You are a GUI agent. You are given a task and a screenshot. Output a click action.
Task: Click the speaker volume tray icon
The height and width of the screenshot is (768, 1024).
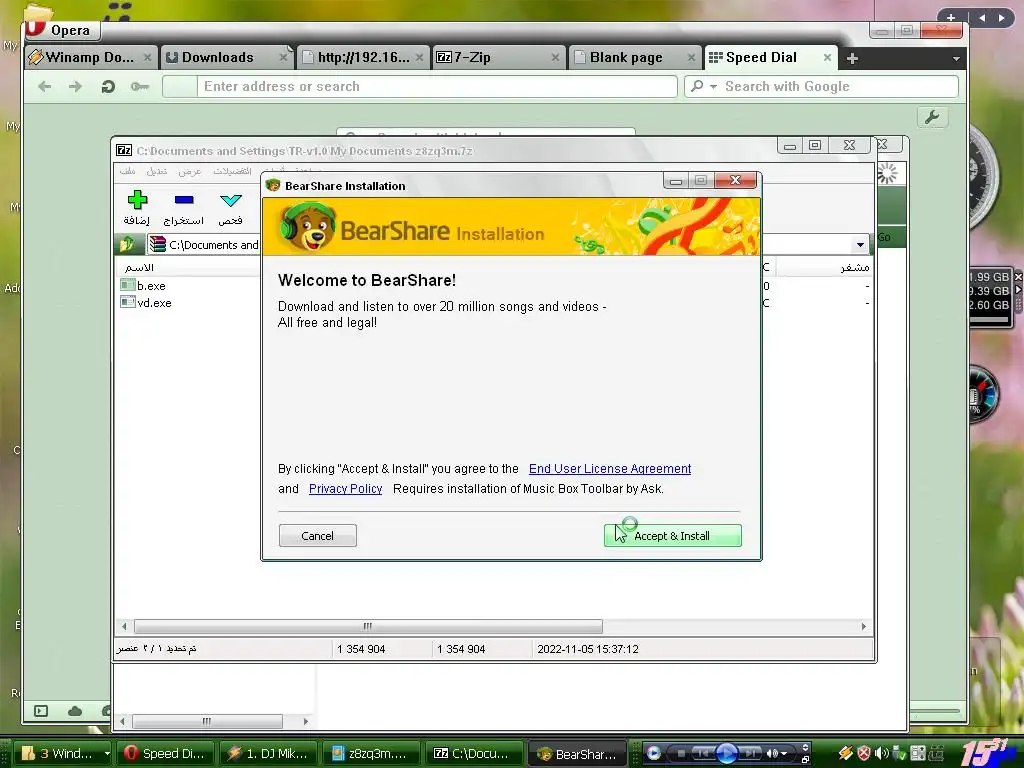[881, 753]
